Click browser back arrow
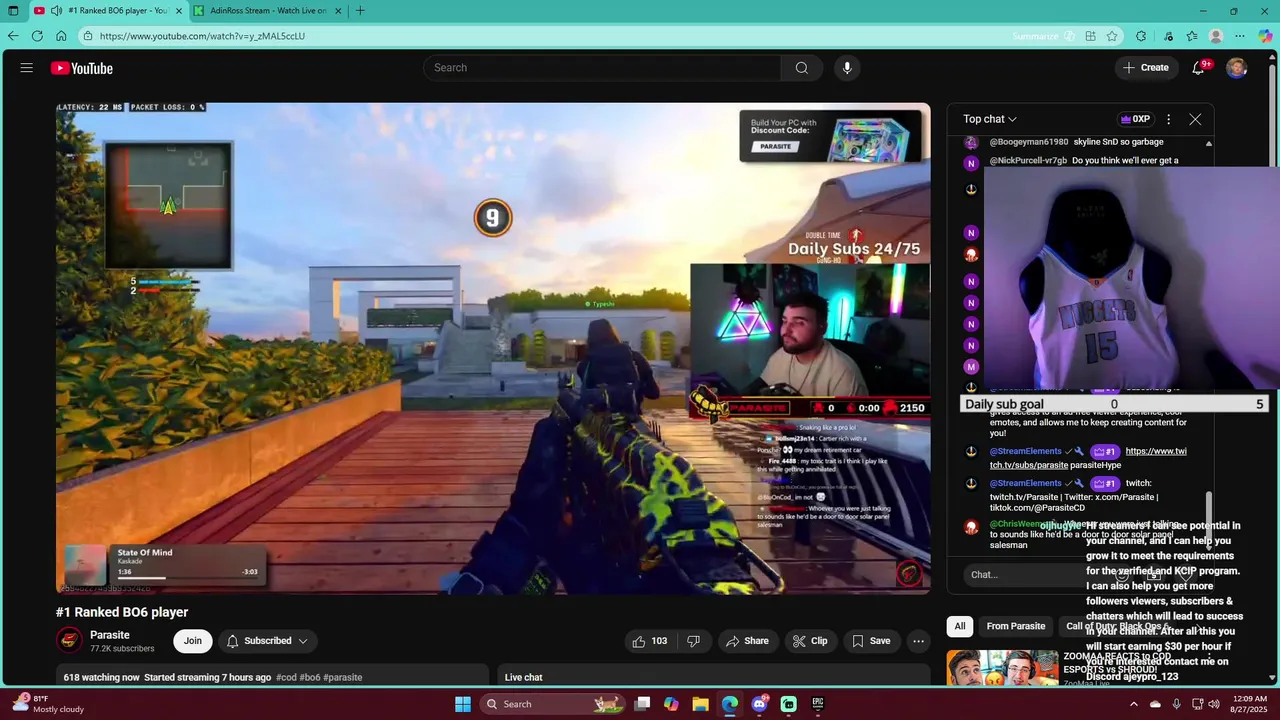 pos(13,36)
